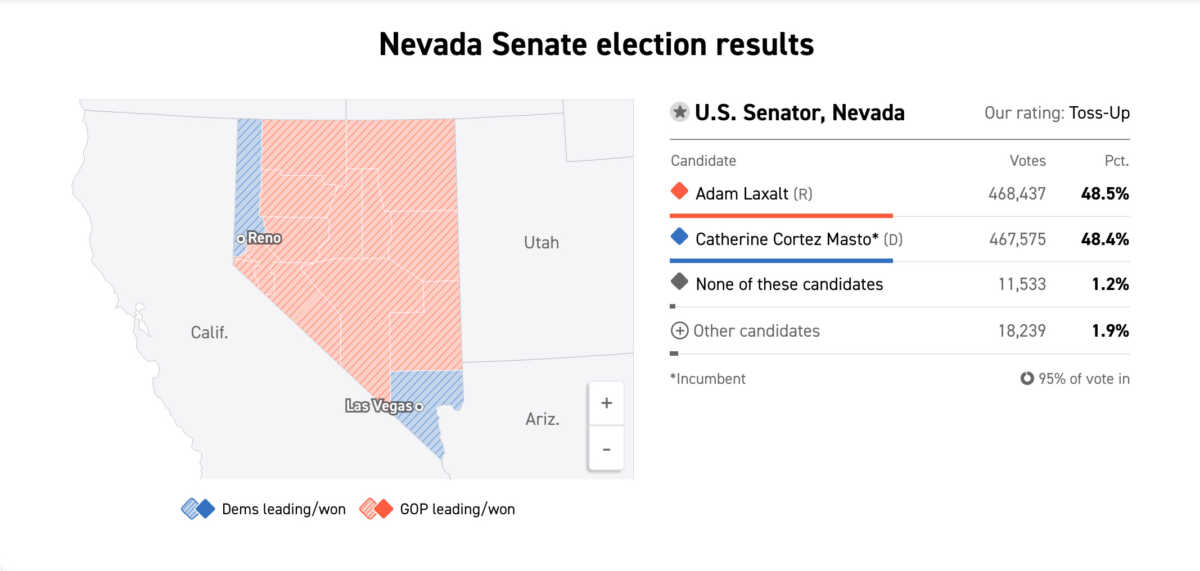This screenshot has width=1200, height=571.
Task: Click the U.S. Senator, Nevada heading
Action: (x=800, y=113)
